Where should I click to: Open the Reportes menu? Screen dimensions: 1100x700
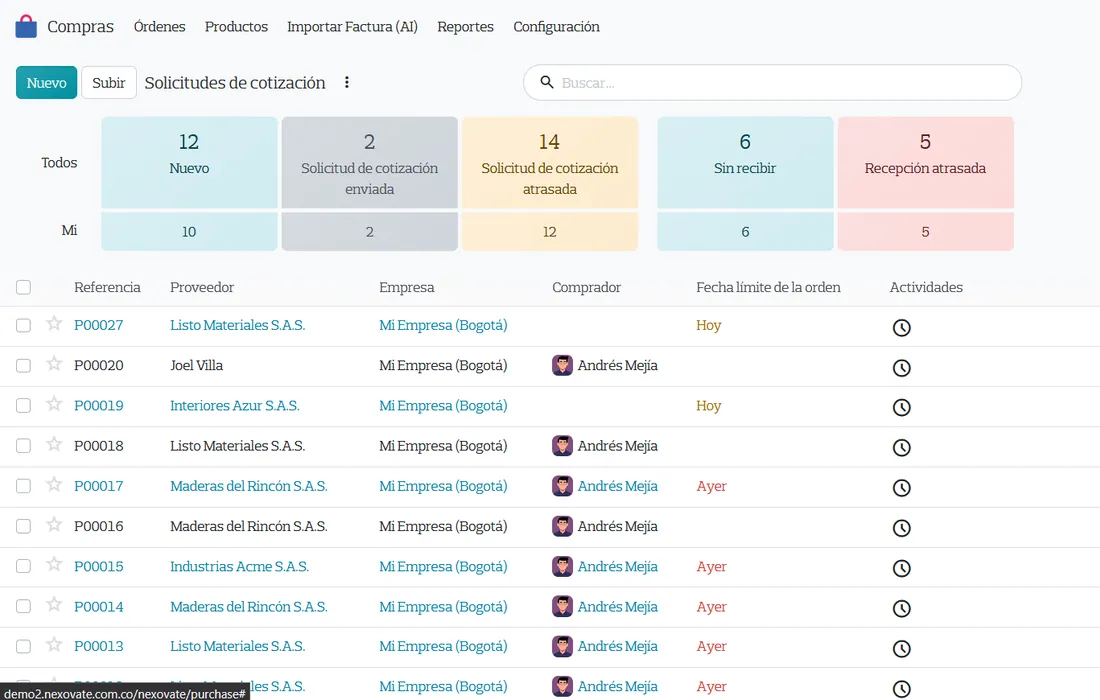[465, 27]
